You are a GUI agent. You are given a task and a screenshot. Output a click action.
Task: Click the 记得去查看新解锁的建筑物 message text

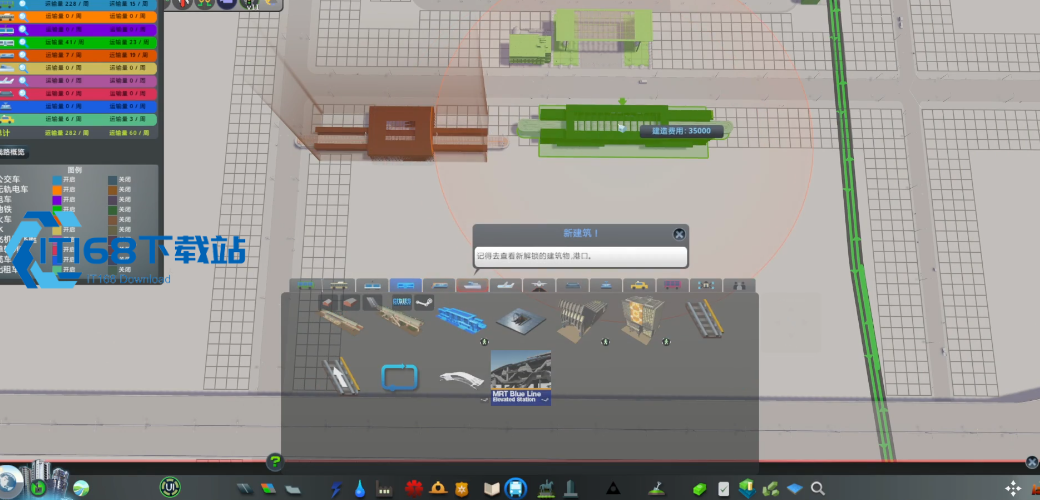tap(534, 255)
